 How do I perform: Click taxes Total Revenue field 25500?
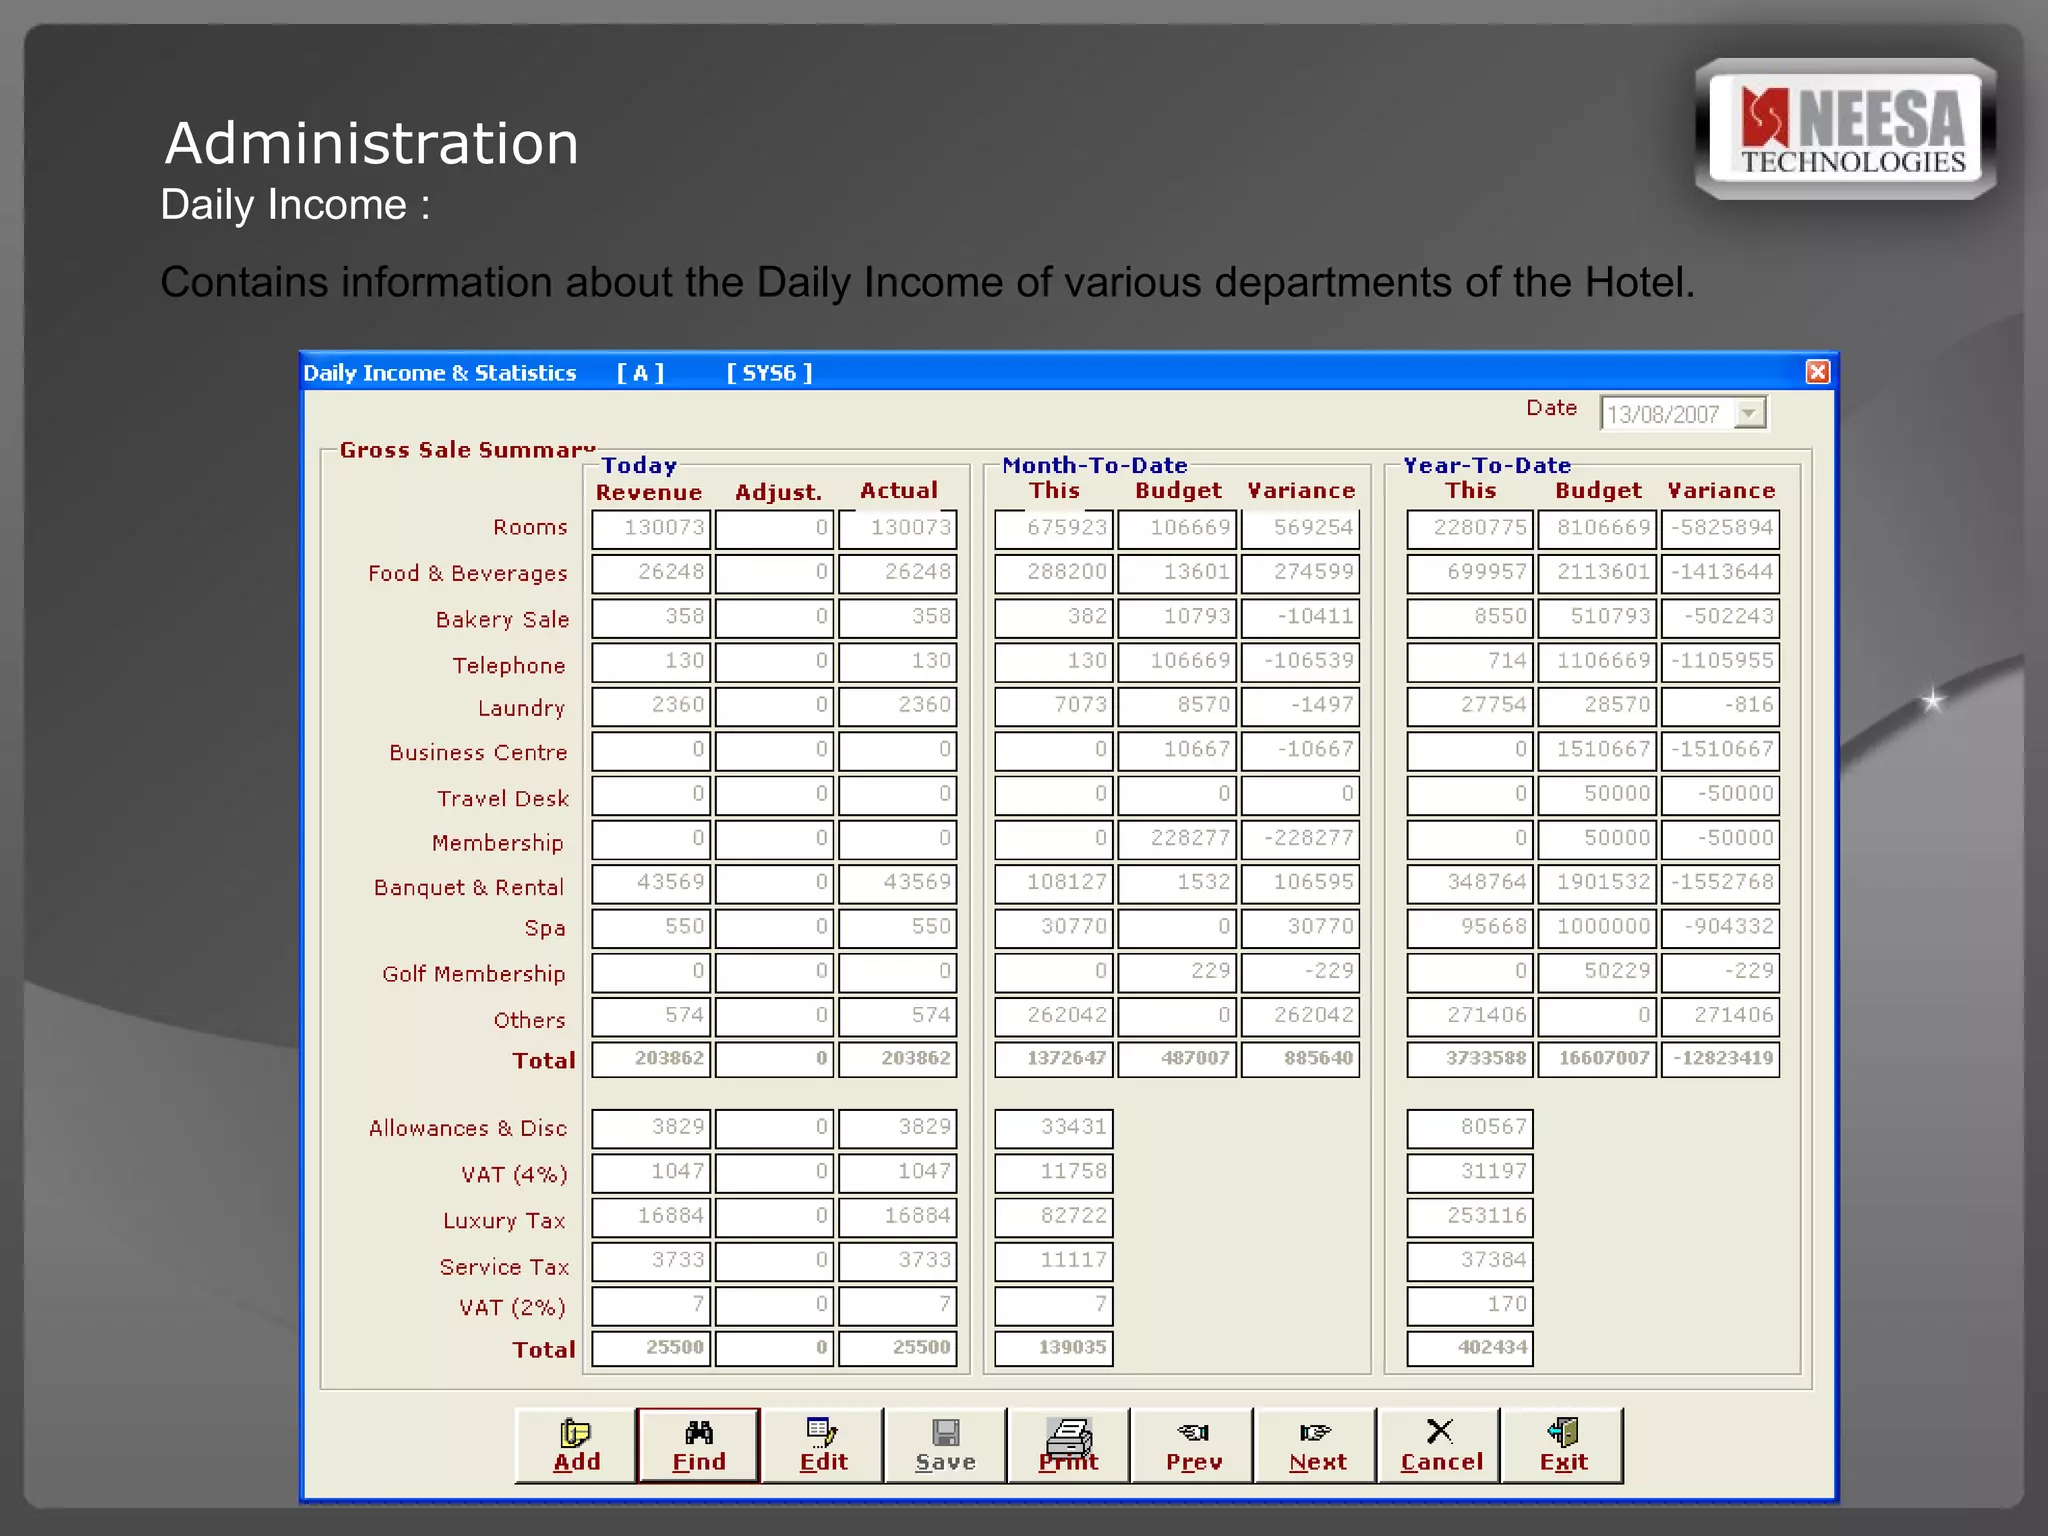(x=651, y=1348)
